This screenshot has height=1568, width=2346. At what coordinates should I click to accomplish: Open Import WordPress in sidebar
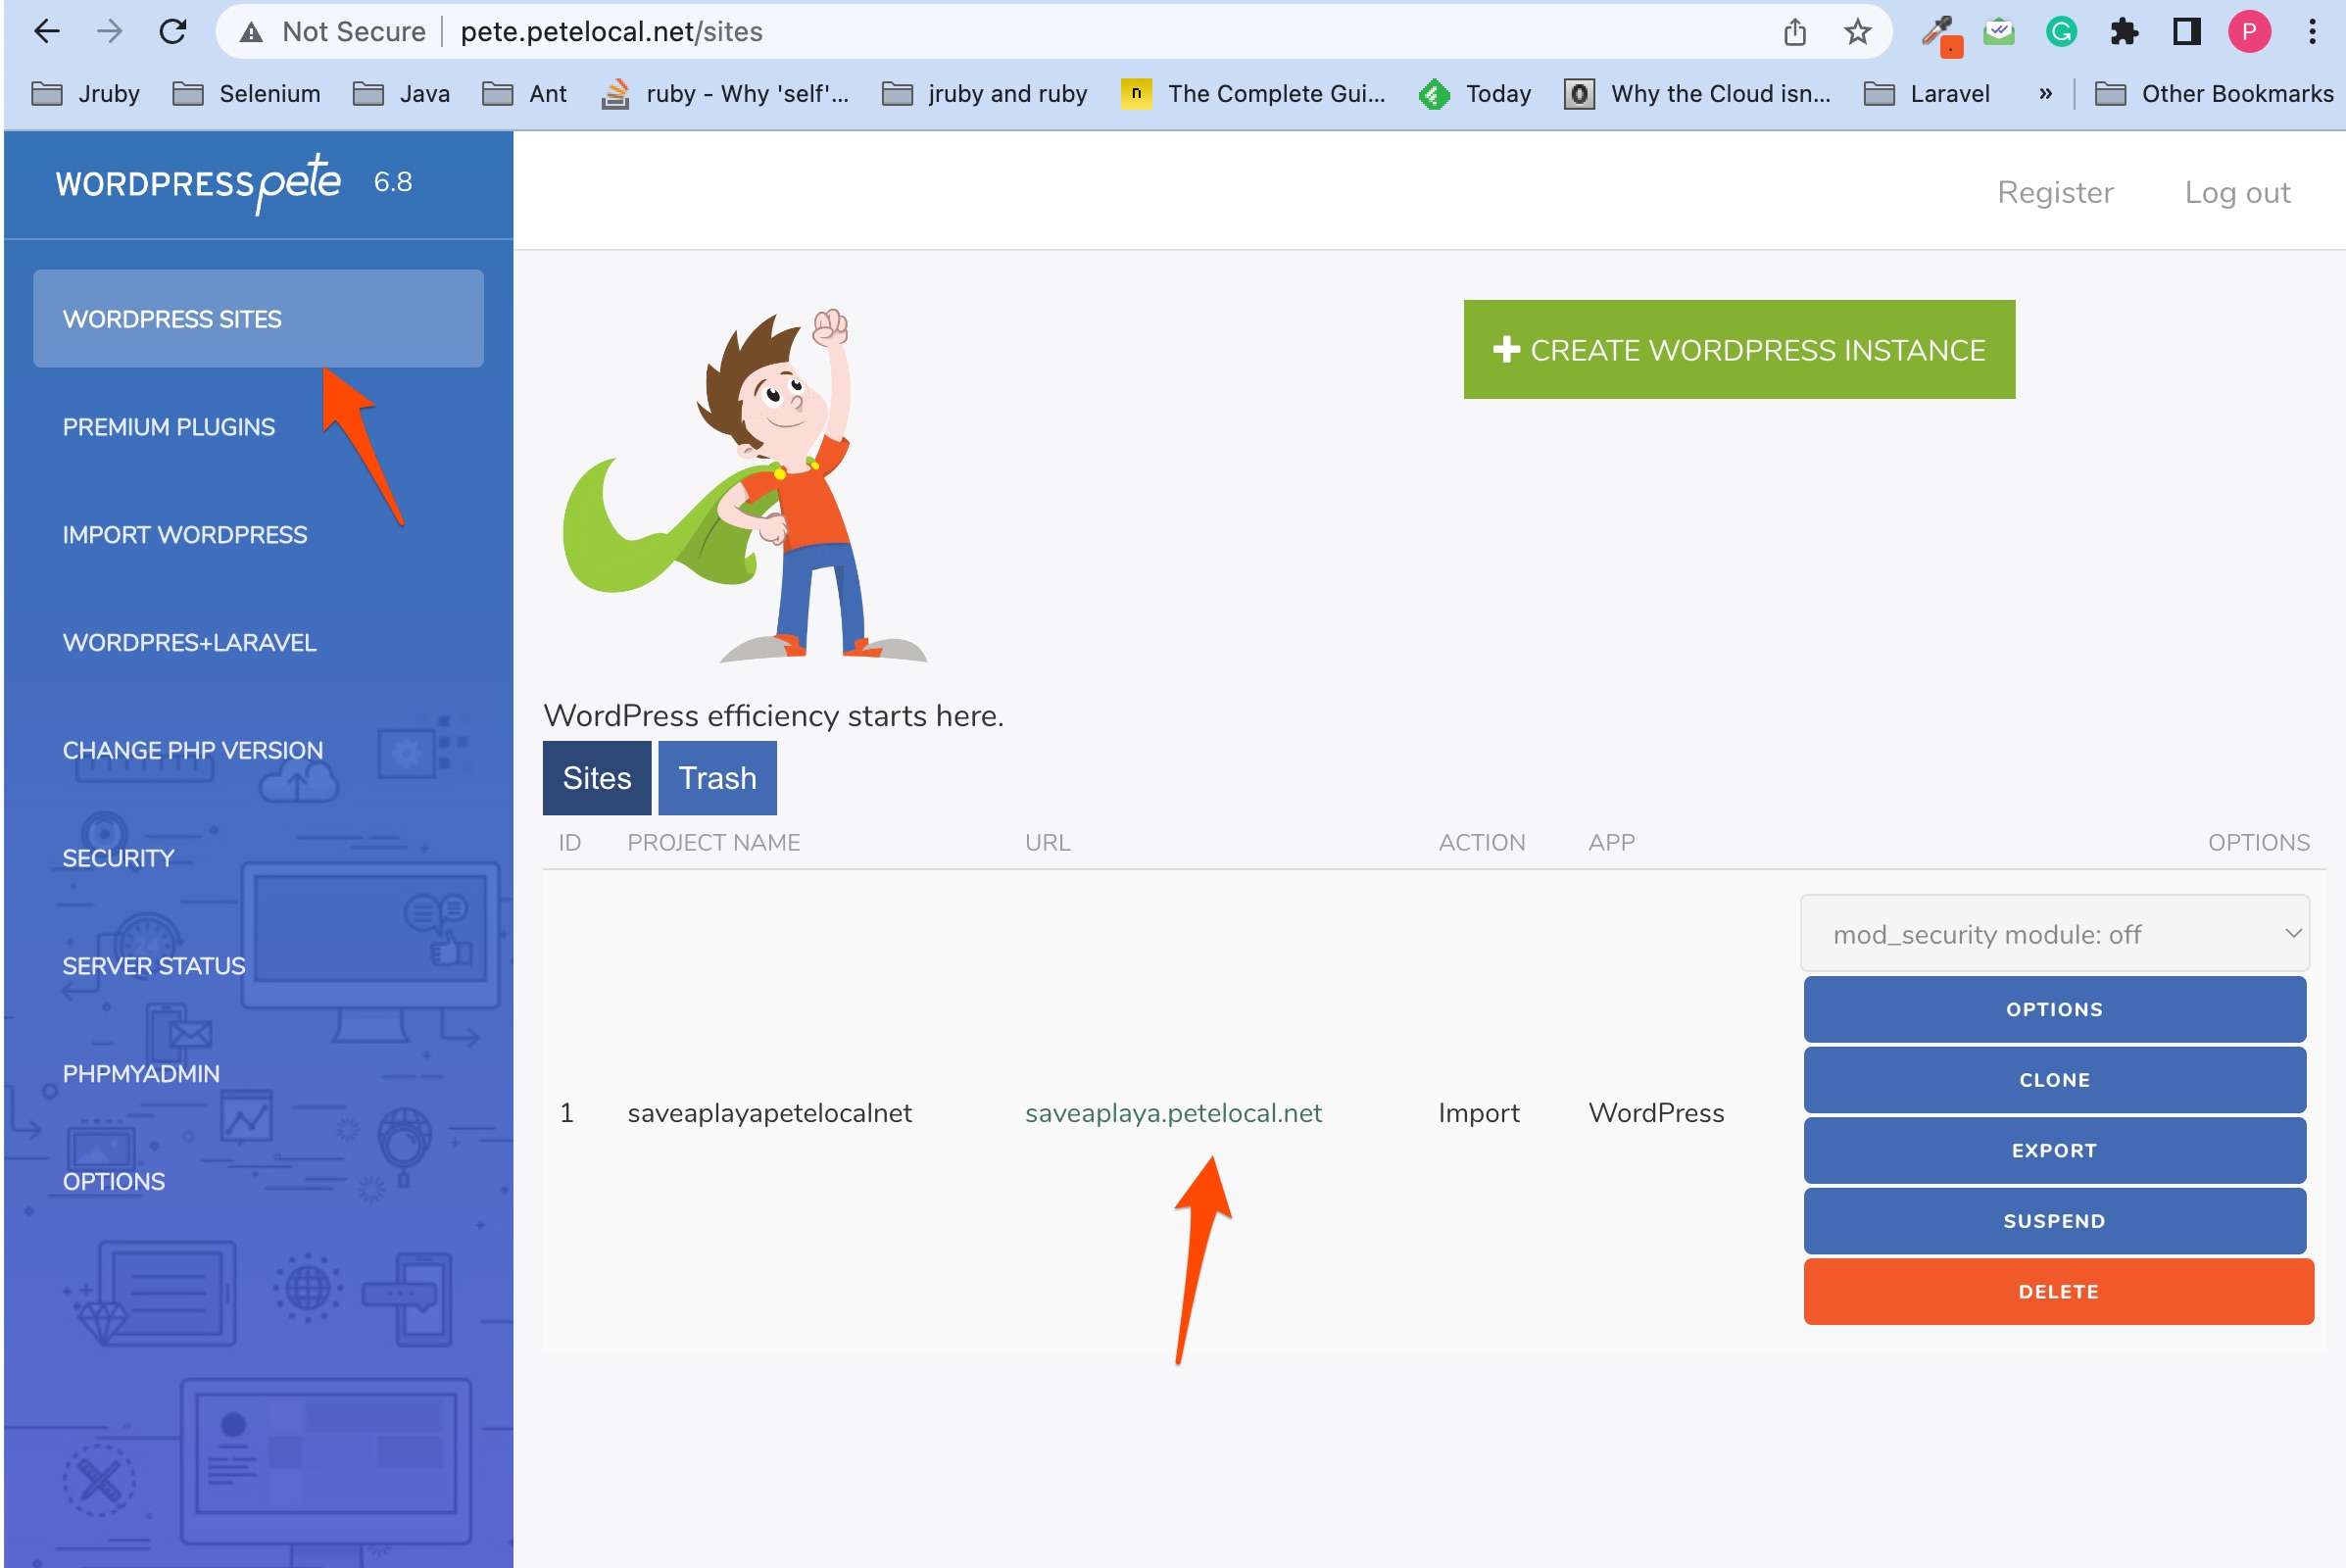185,535
